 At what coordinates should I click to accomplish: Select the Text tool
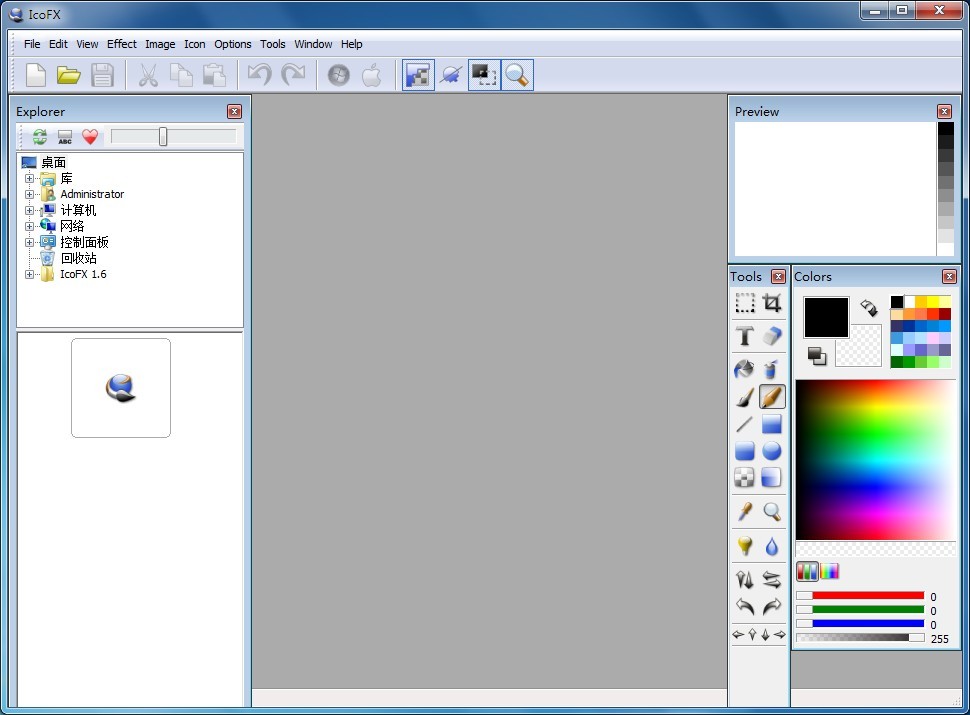click(745, 336)
